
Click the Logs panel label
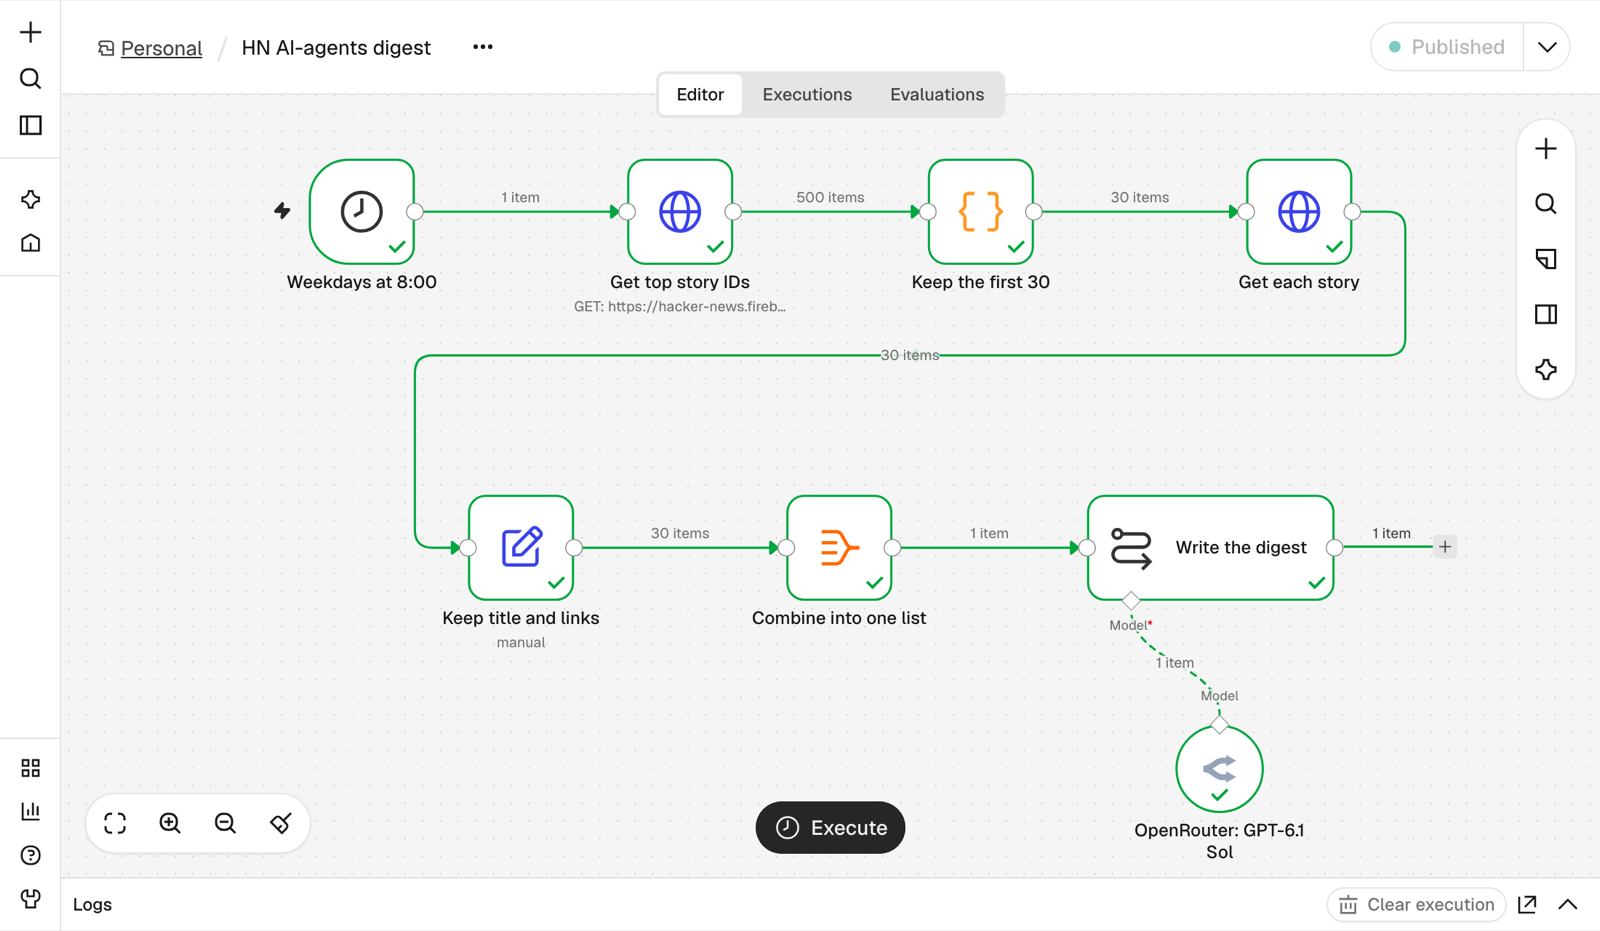coord(92,904)
